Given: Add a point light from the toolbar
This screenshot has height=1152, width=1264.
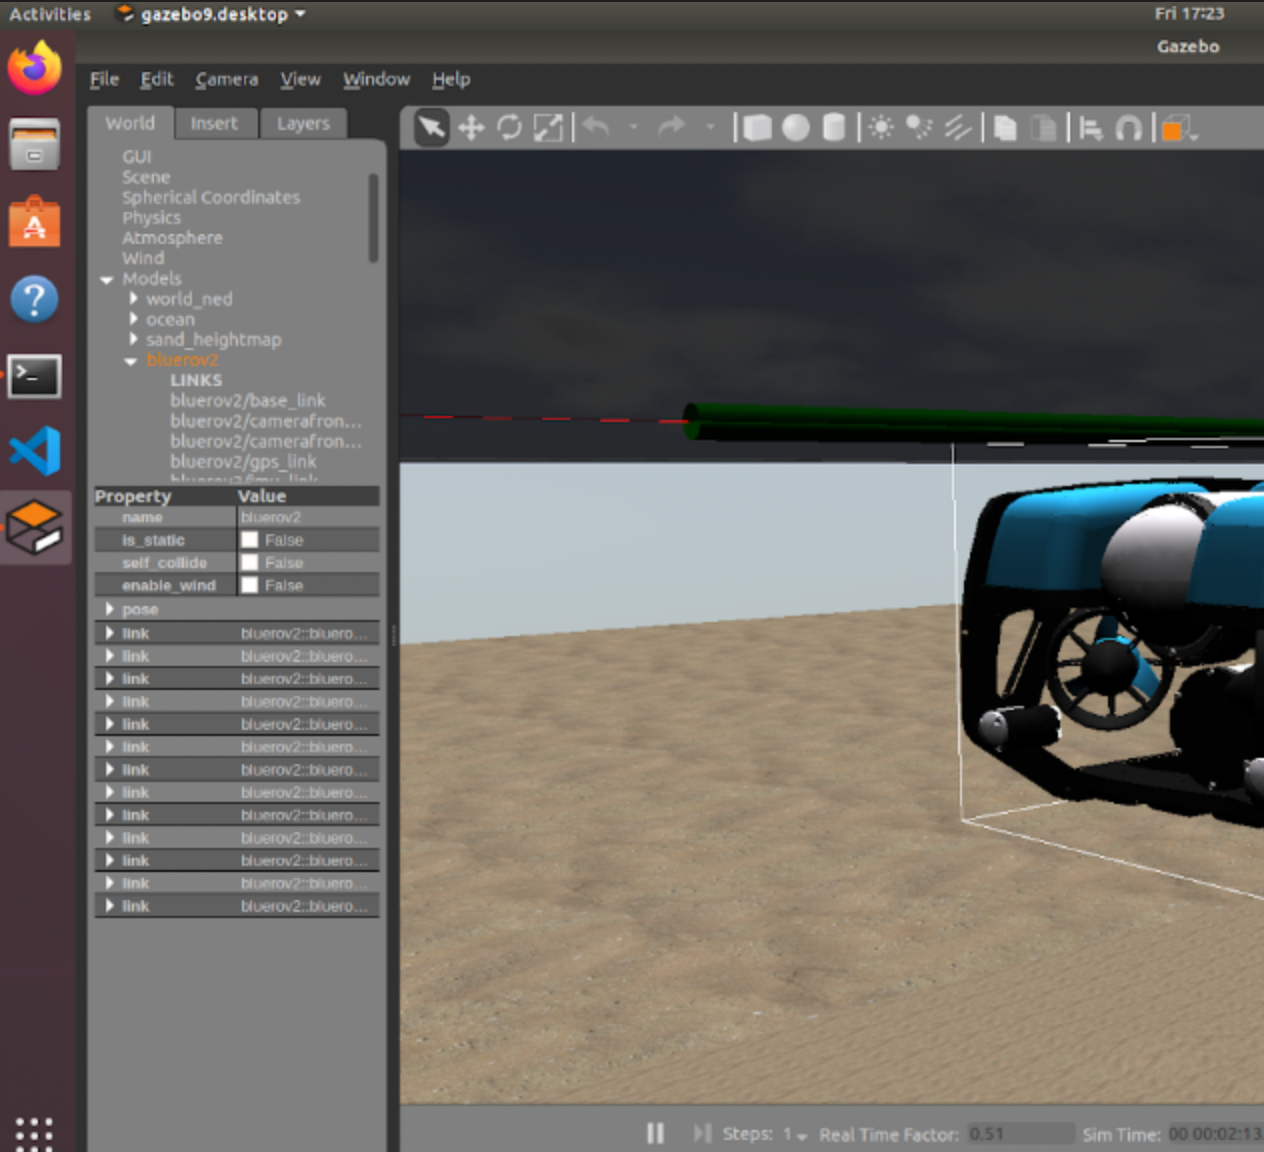Looking at the screenshot, I should tap(881, 128).
